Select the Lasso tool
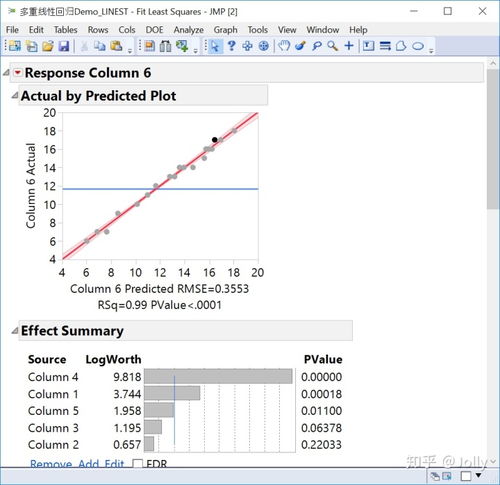This screenshot has height=485, width=500. click(317, 46)
